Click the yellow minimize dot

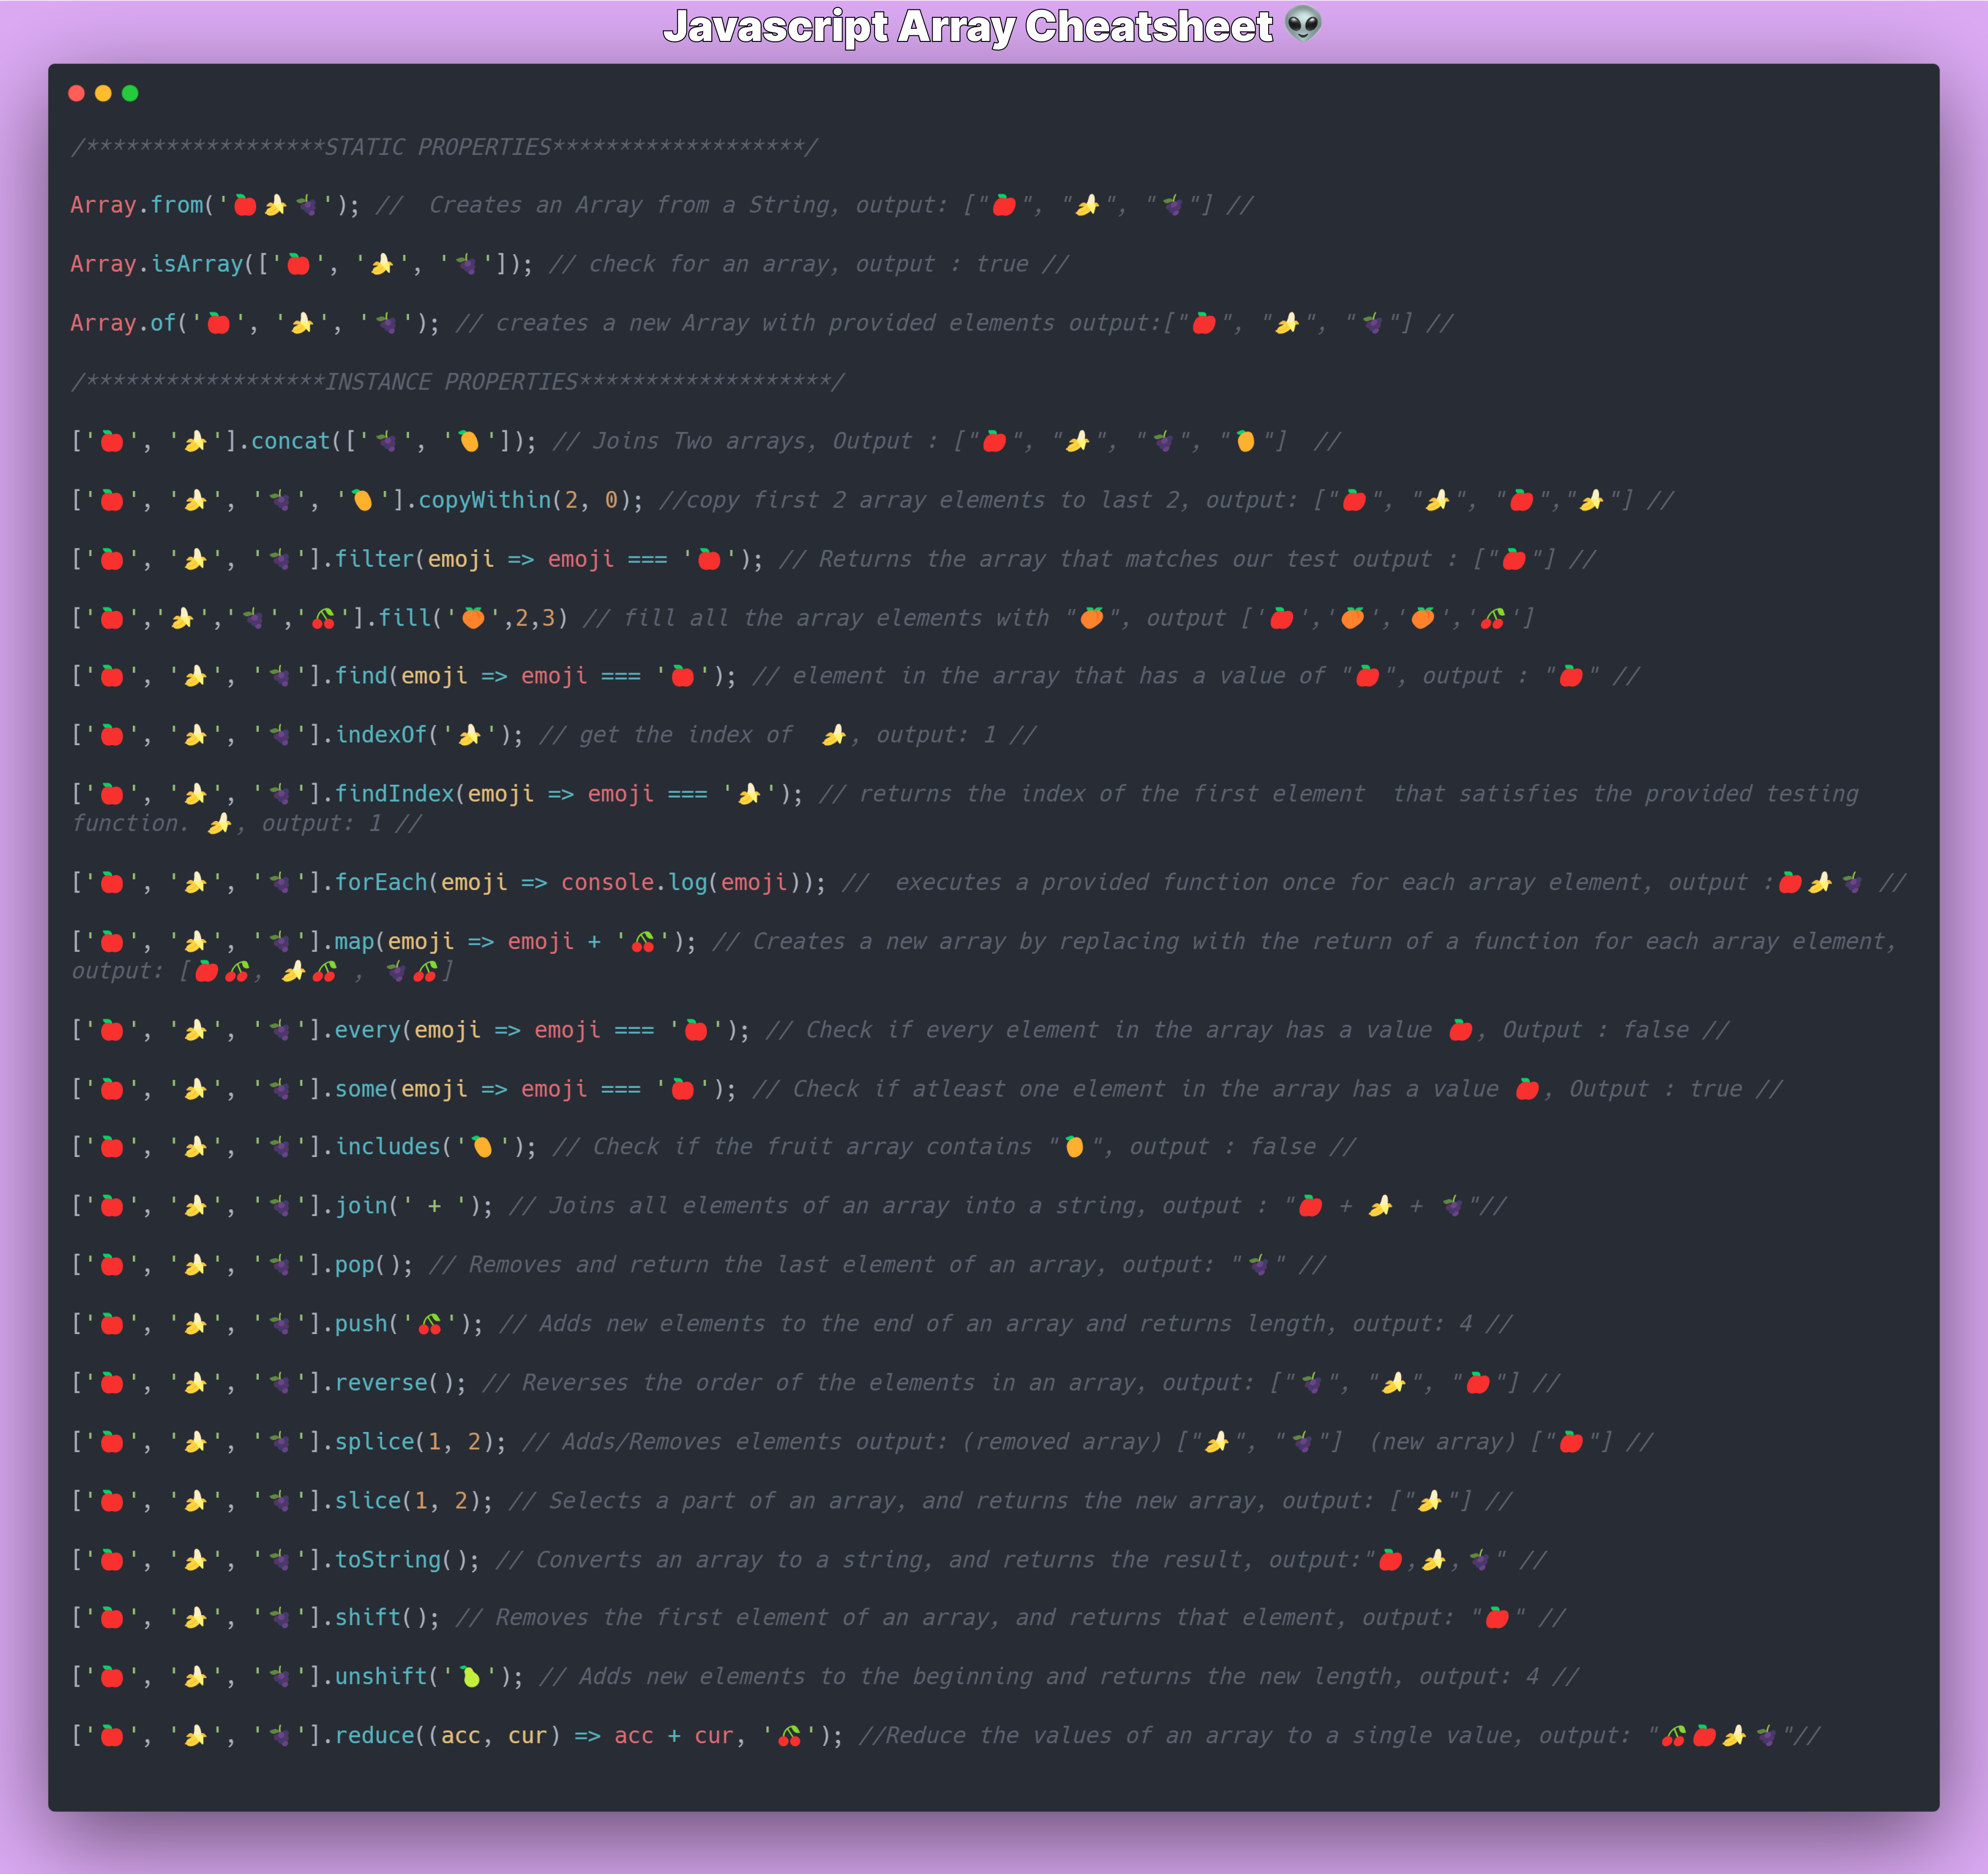coord(103,93)
